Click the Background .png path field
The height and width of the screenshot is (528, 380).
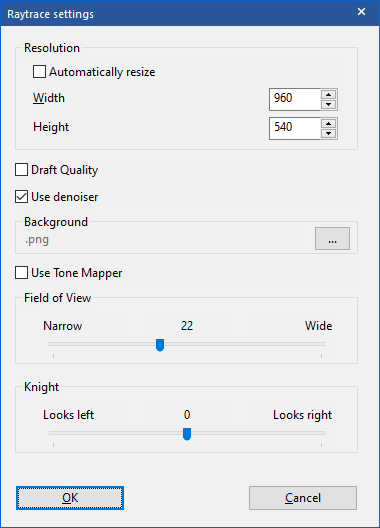[165, 240]
